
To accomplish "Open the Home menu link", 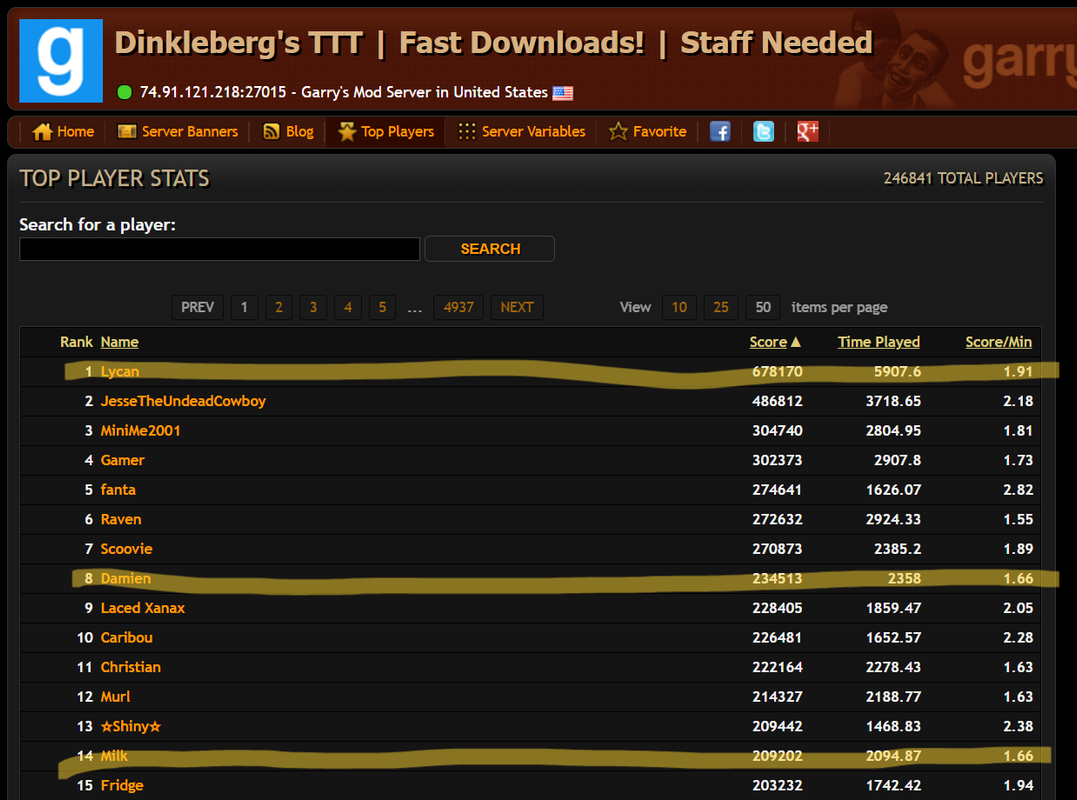I will point(76,131).
